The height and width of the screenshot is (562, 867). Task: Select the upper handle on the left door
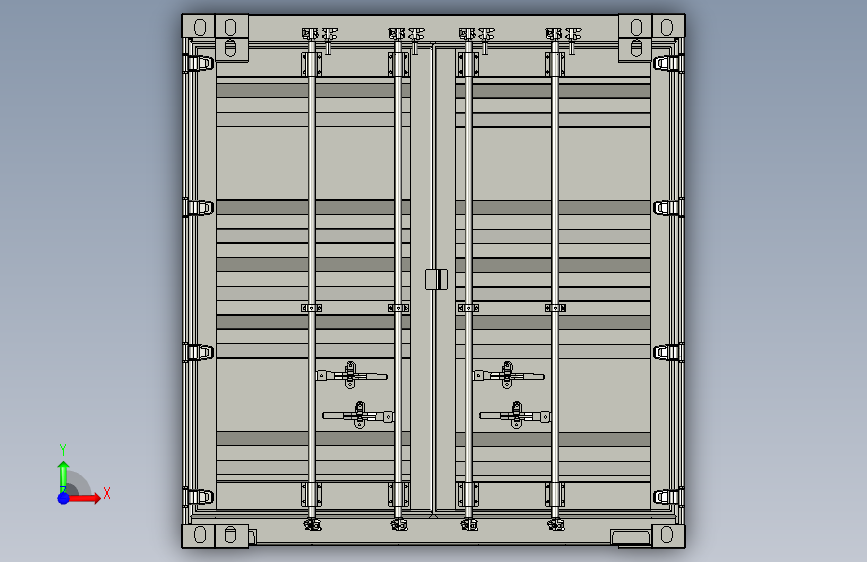pos(352,376)
